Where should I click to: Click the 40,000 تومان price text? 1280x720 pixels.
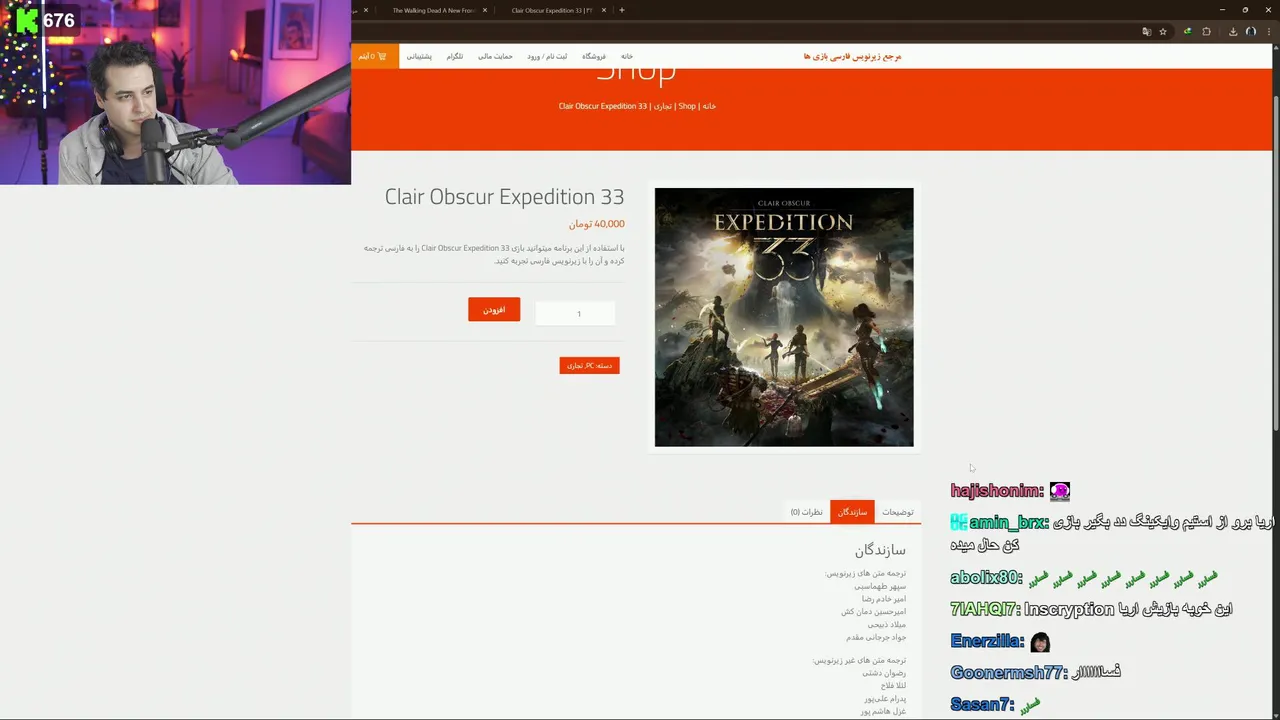click(x=597, y=224)
